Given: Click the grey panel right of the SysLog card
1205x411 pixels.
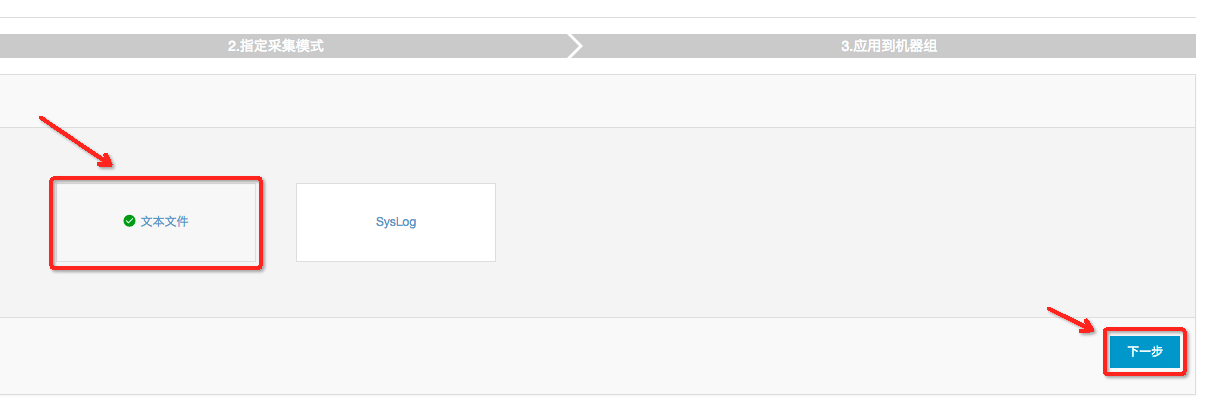Looking at the screenshot, I should (800, 222).
